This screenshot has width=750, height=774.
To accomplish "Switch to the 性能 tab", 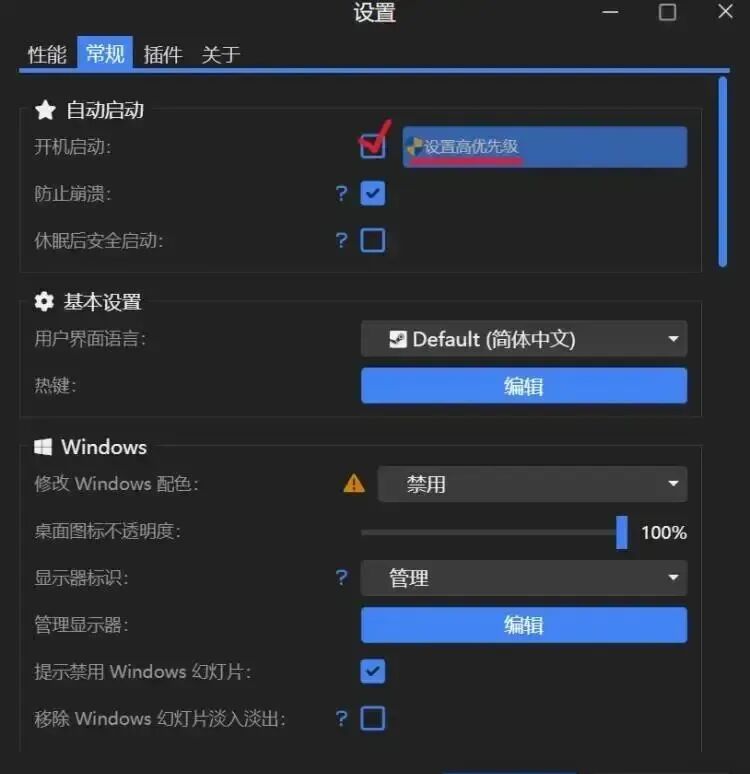I will 47,54.
